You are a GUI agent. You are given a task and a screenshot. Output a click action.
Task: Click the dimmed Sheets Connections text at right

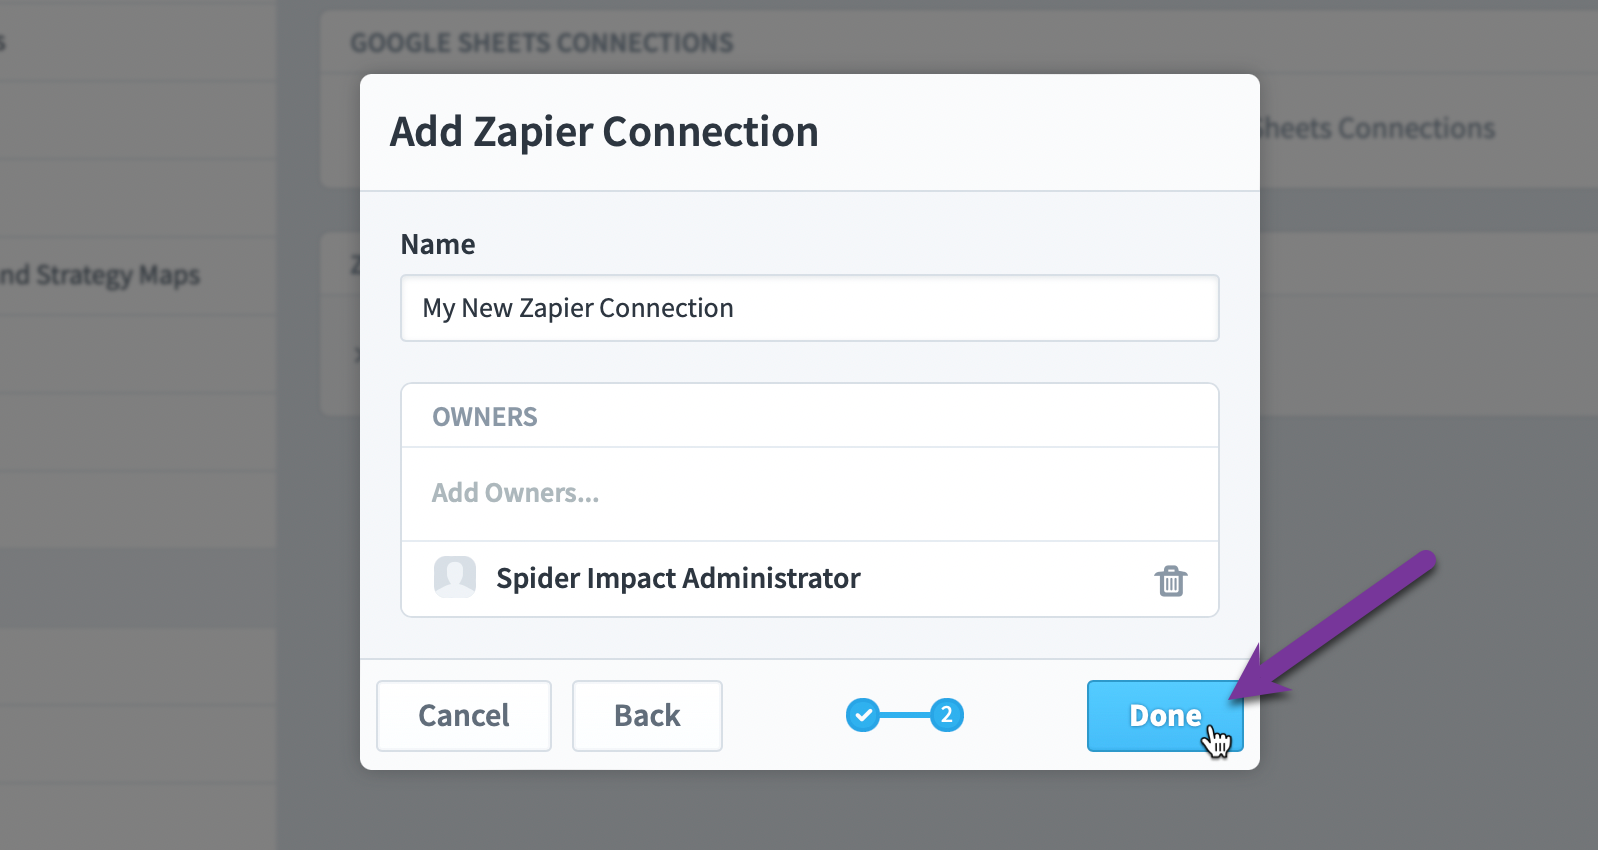1377,128
